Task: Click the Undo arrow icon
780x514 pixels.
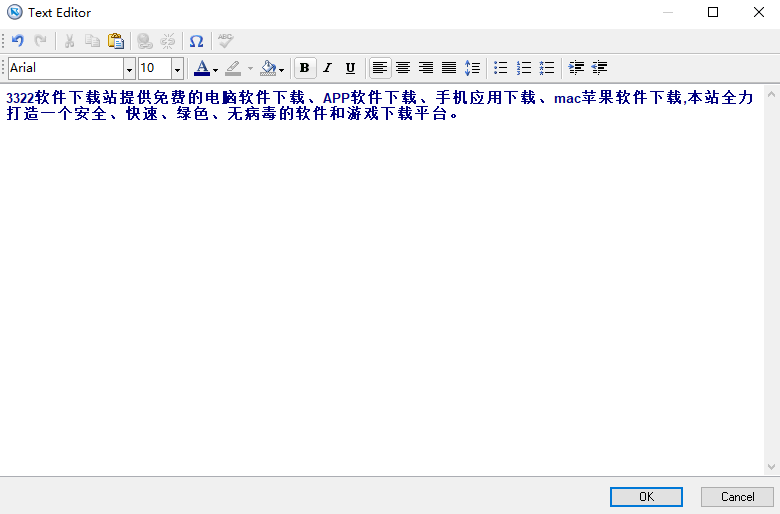Action: coord(17,41)
